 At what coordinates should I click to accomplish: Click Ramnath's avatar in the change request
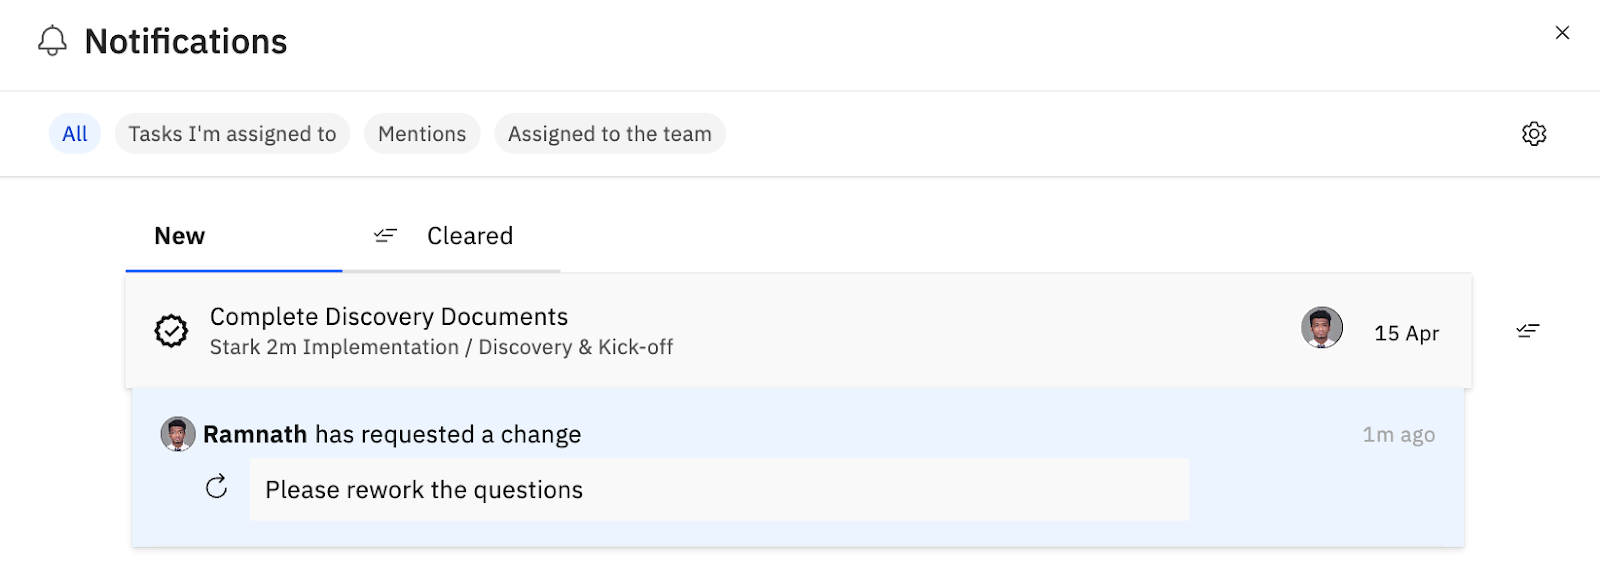(178, 434)
